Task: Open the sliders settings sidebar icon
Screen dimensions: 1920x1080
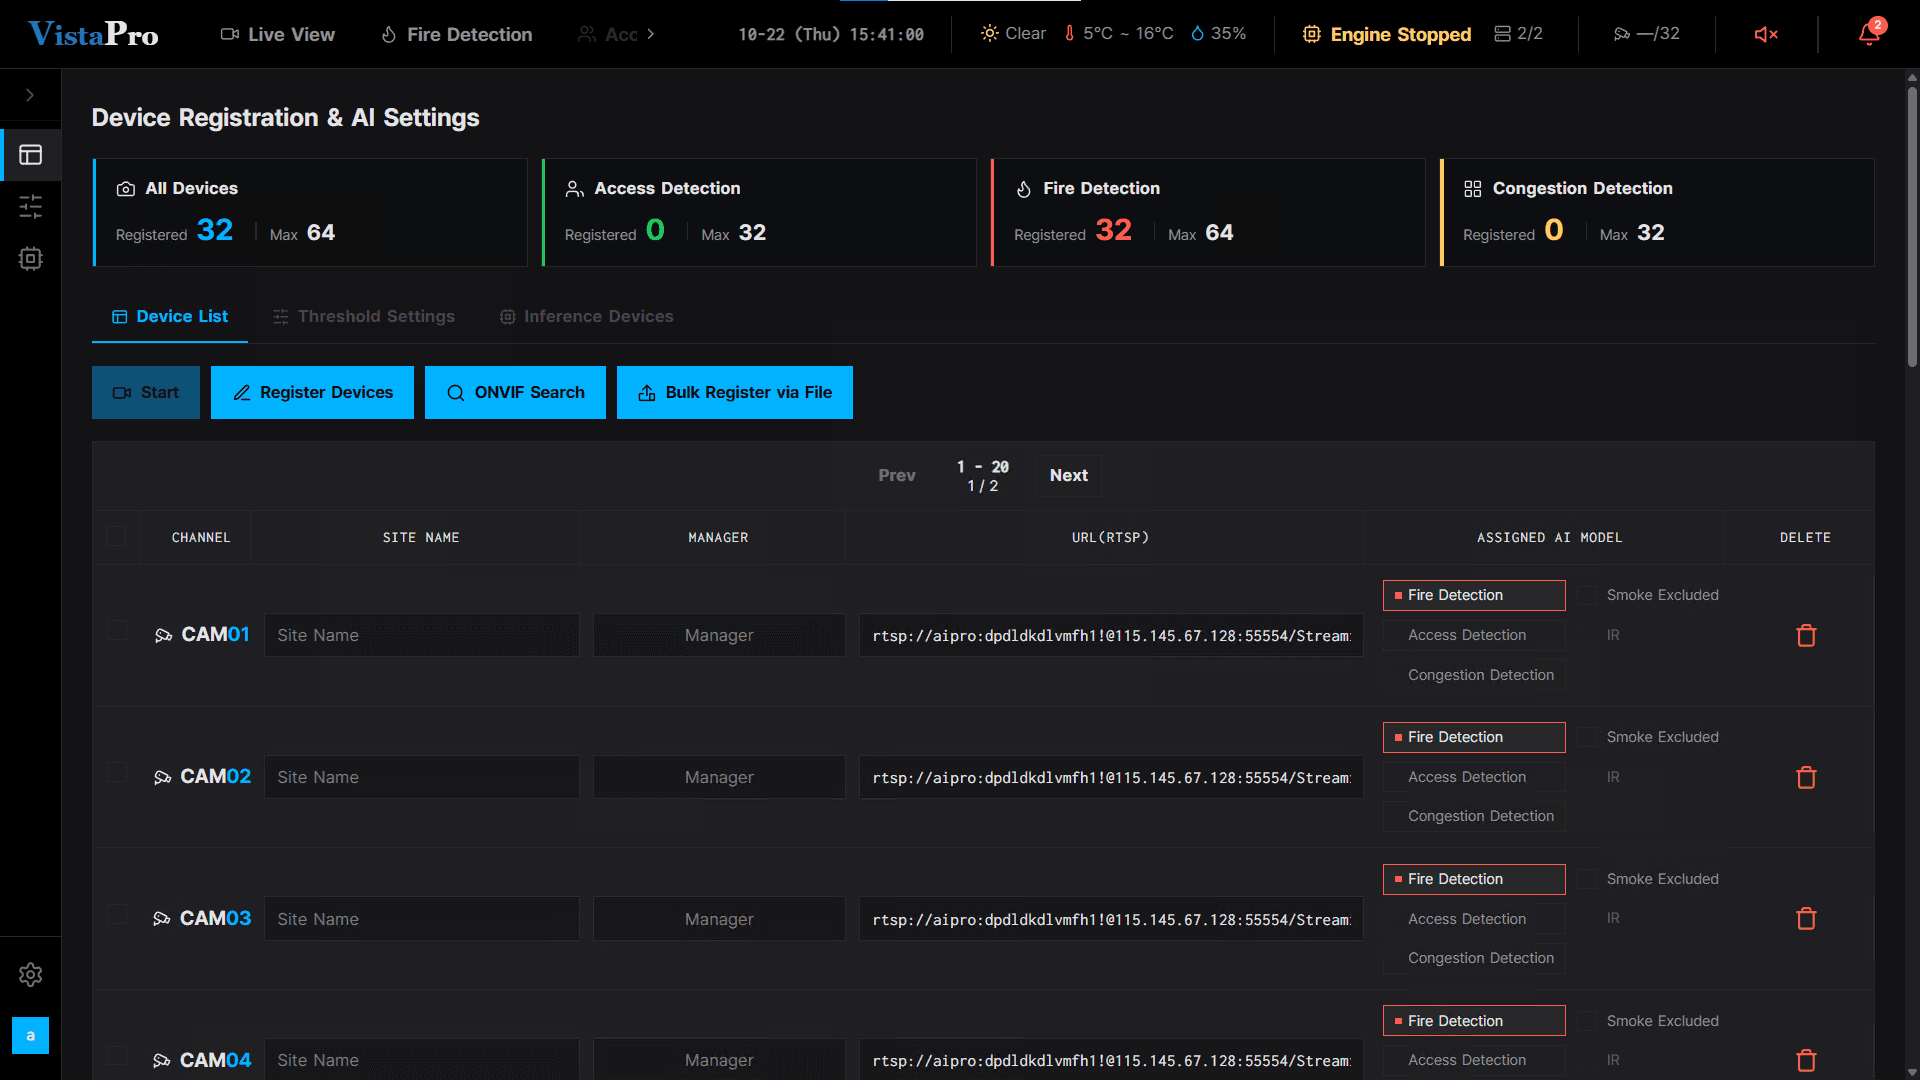Action: pos(31,207)
